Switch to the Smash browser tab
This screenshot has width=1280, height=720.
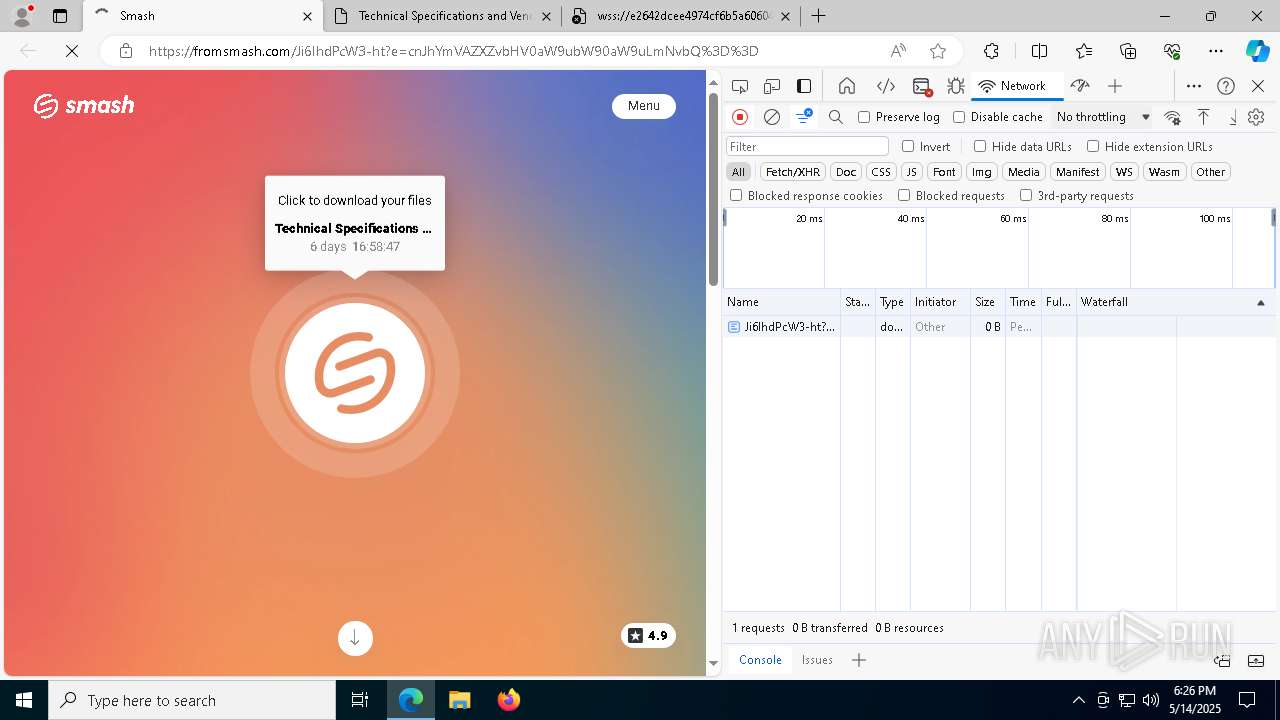202,16
